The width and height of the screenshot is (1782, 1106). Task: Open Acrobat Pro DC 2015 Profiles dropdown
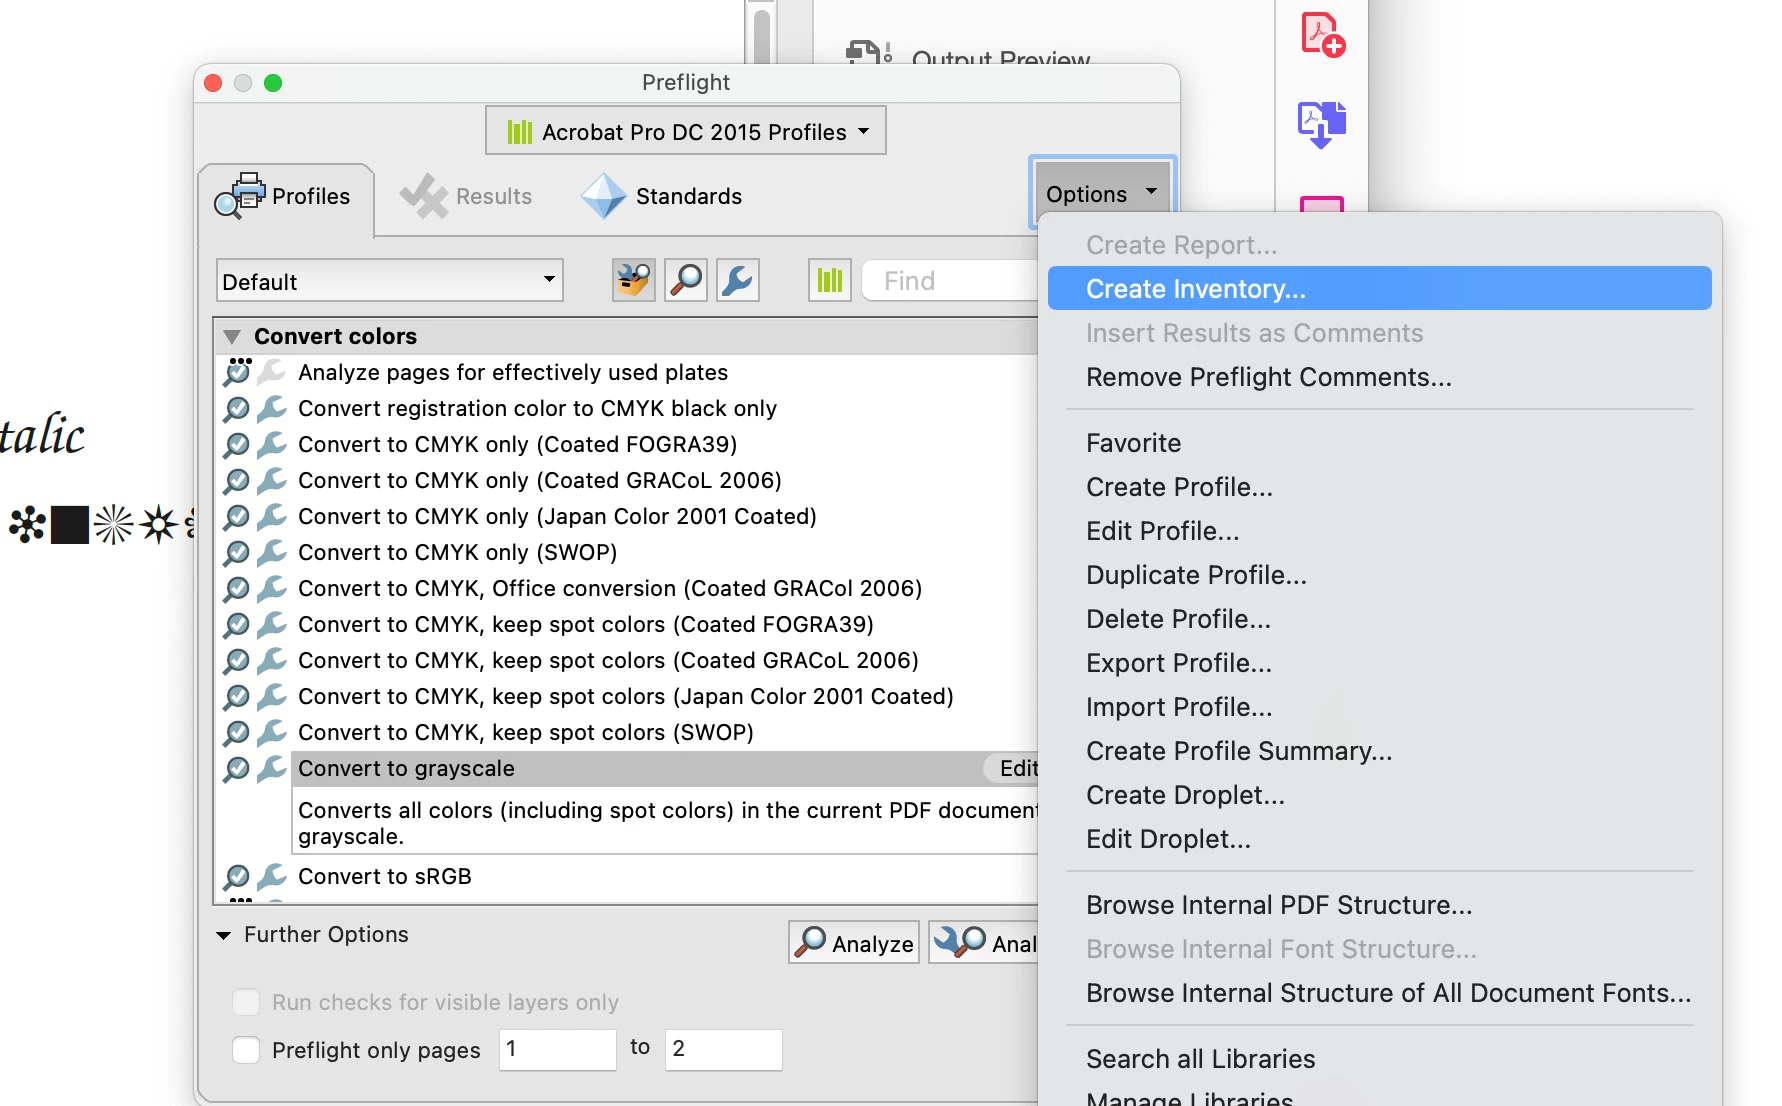pos(686,131)
